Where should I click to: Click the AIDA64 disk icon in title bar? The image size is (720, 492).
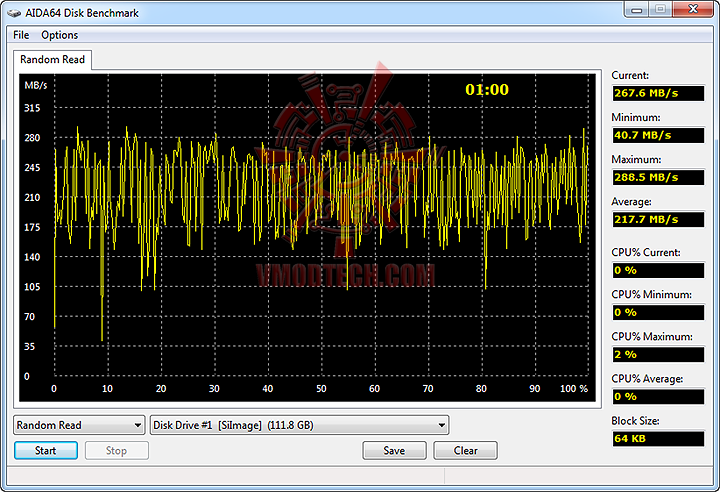point(14,13)
